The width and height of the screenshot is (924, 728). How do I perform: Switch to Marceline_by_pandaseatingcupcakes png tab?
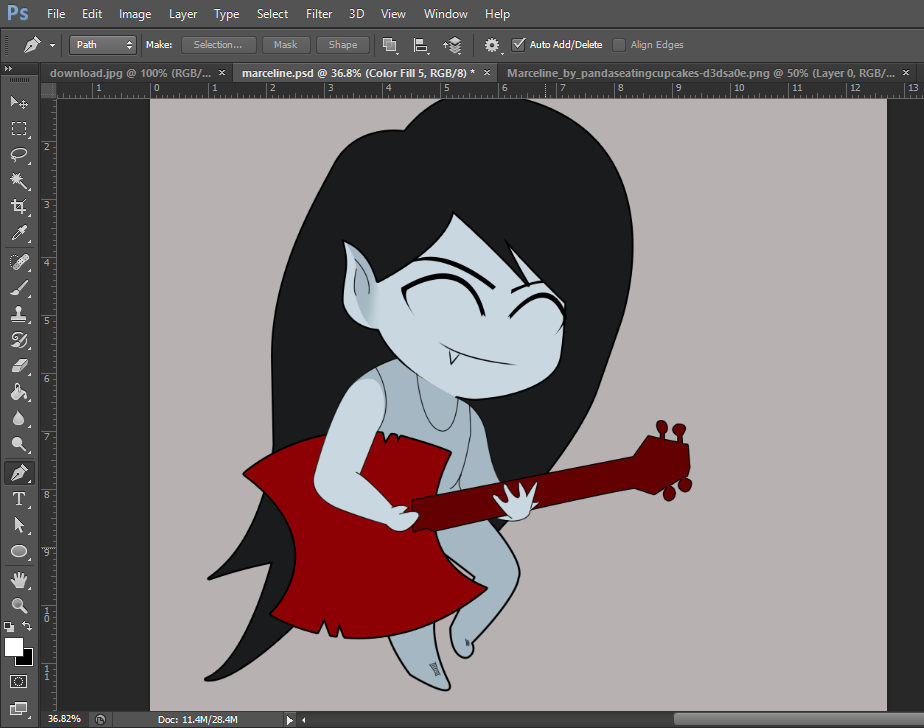[x=701, y=73]
